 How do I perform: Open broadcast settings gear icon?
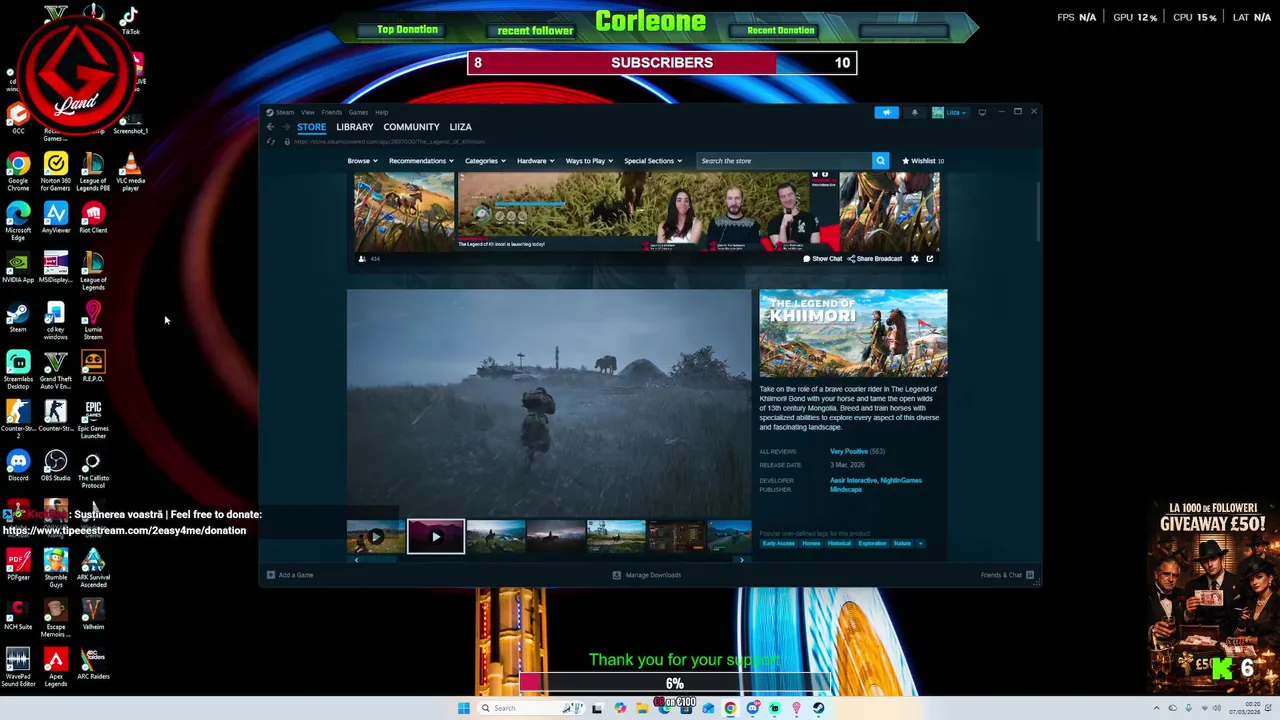(914, 259)
